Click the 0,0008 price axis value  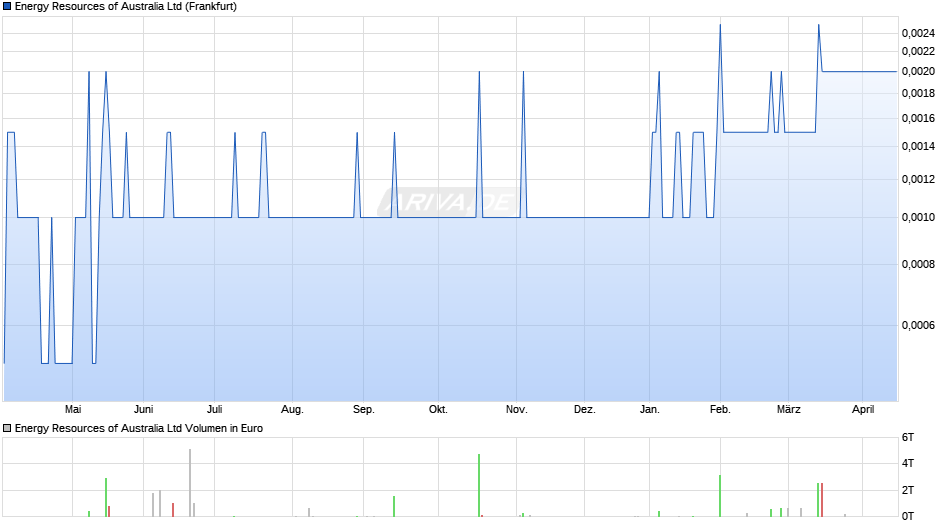point(918,264)
